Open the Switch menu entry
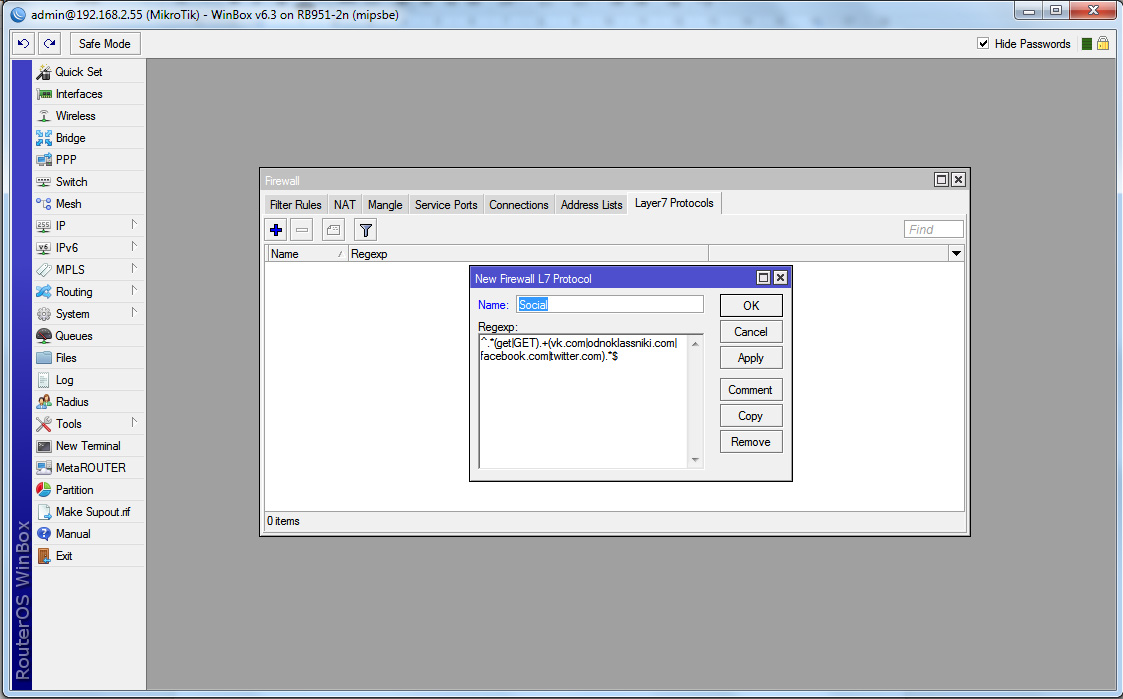 [x=89, y=182]
